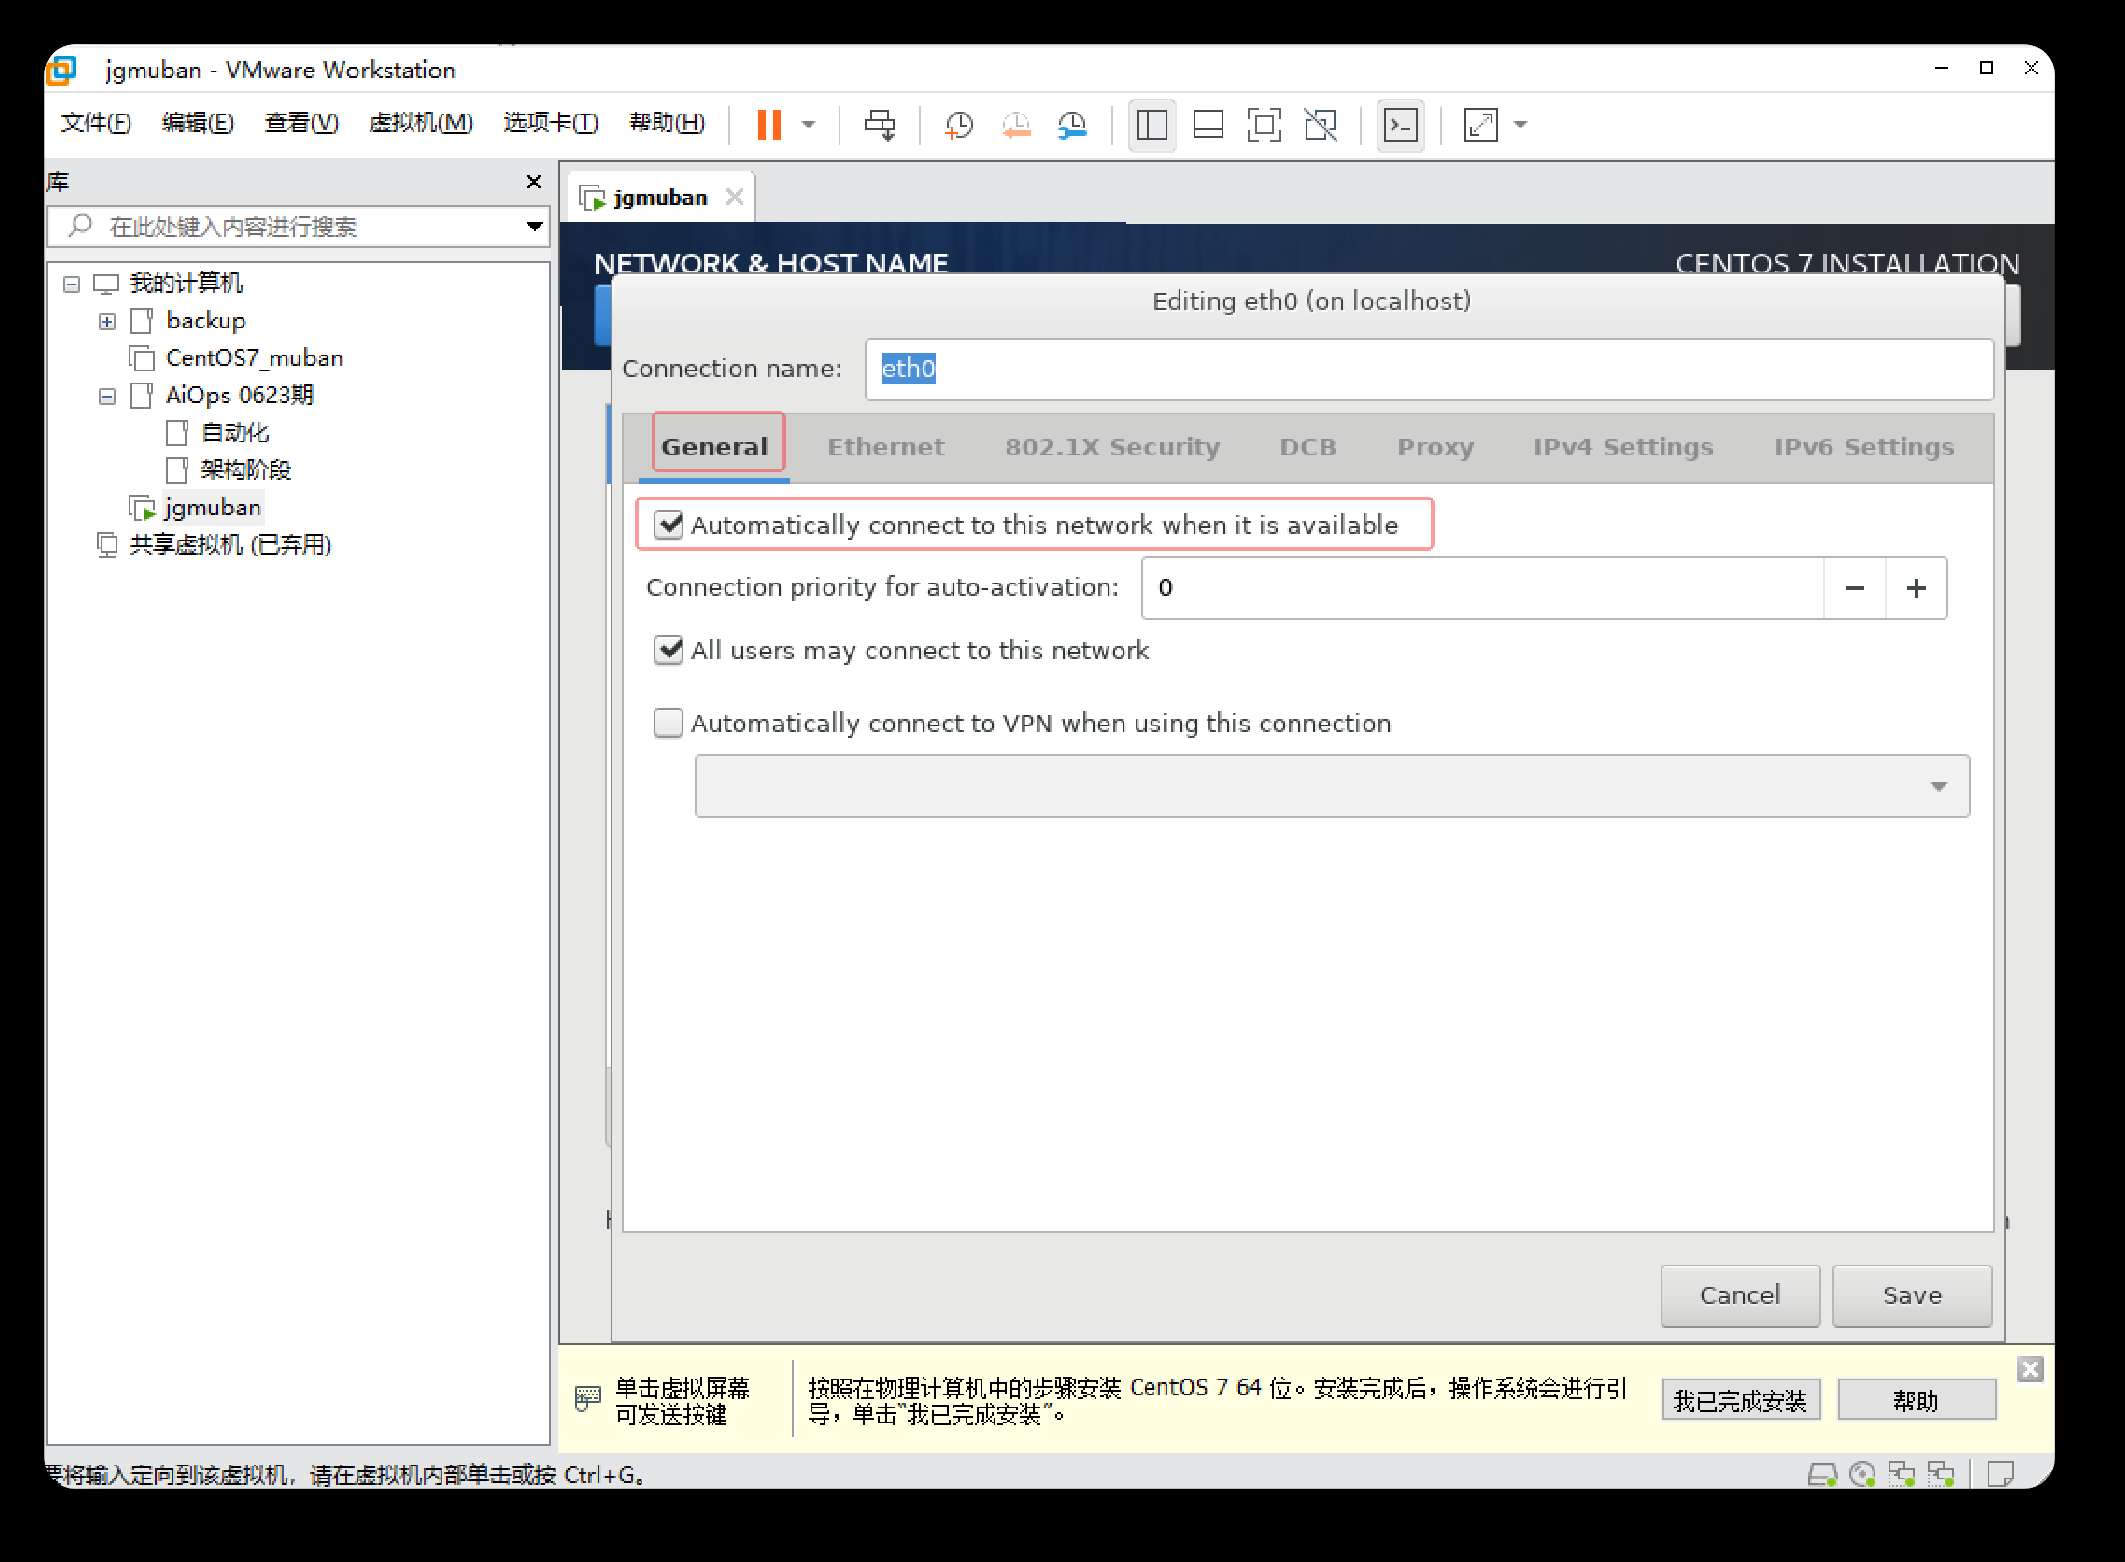Switch to the DCB tab
The height and width of the screenshot is (1562, 2125).
(x=1307, y=447)
